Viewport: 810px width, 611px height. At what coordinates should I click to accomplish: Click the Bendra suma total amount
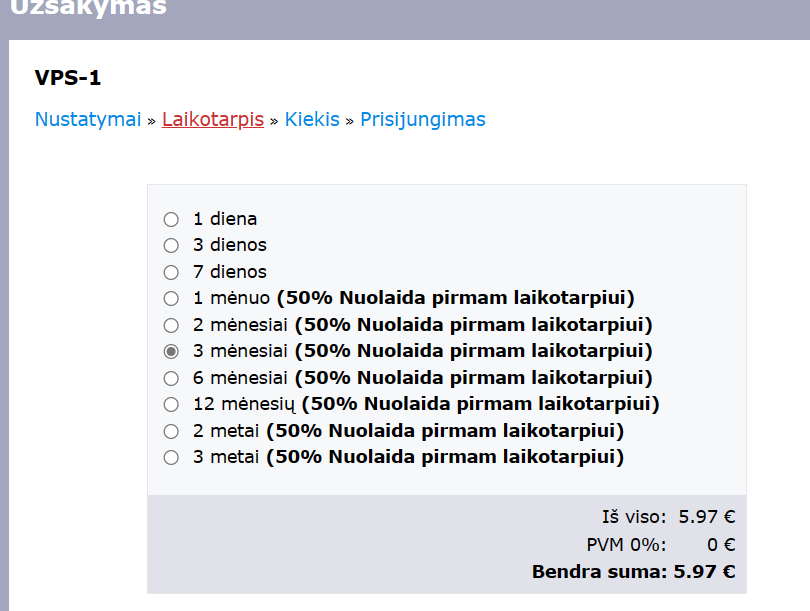pos(704,572)
